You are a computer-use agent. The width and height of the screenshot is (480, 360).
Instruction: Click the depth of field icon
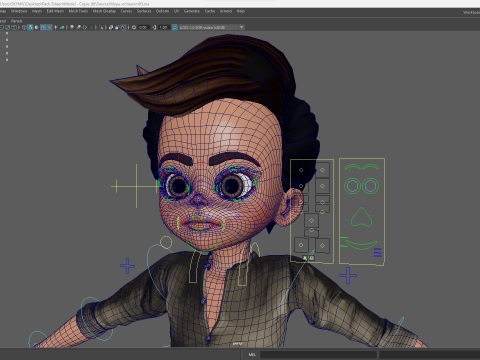point(92,27)
